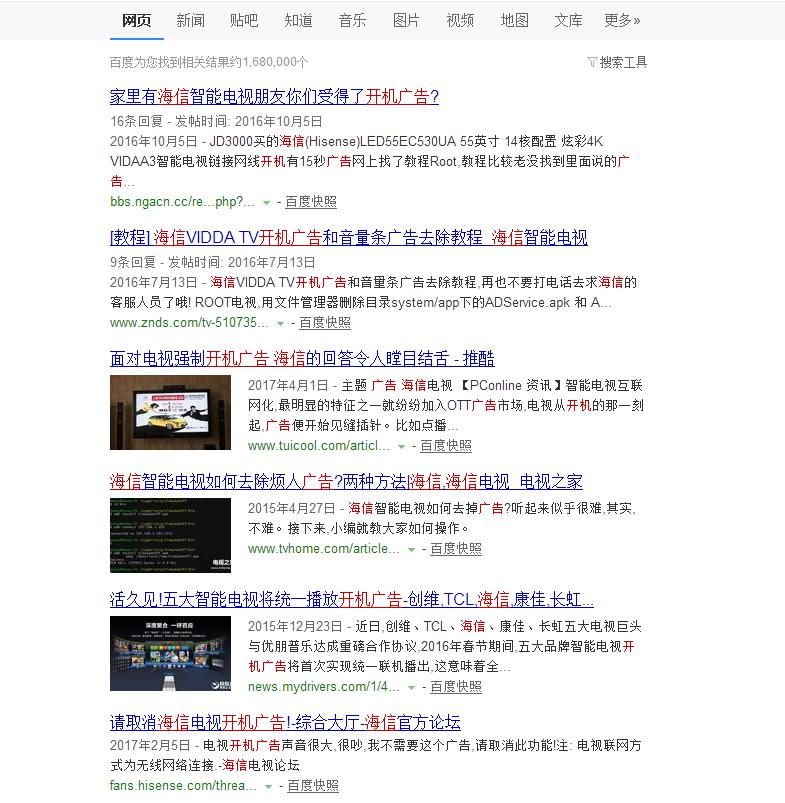Expand the 更多» menu
This screenshot has height=803, width=785.
pyautogui.click(x=622, y=20)
